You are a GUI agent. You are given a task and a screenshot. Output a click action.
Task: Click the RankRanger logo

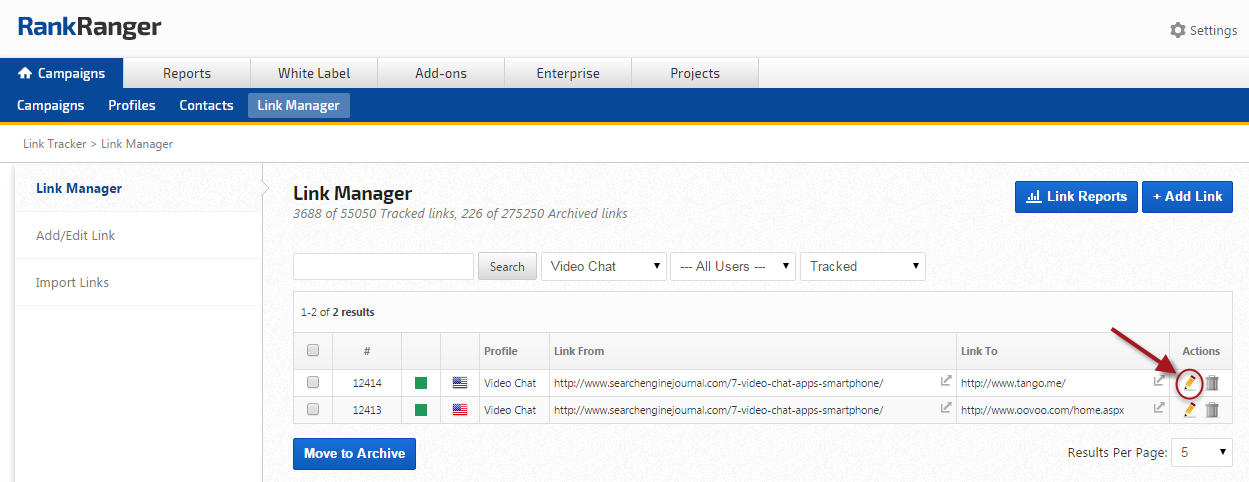click(89, 27)
